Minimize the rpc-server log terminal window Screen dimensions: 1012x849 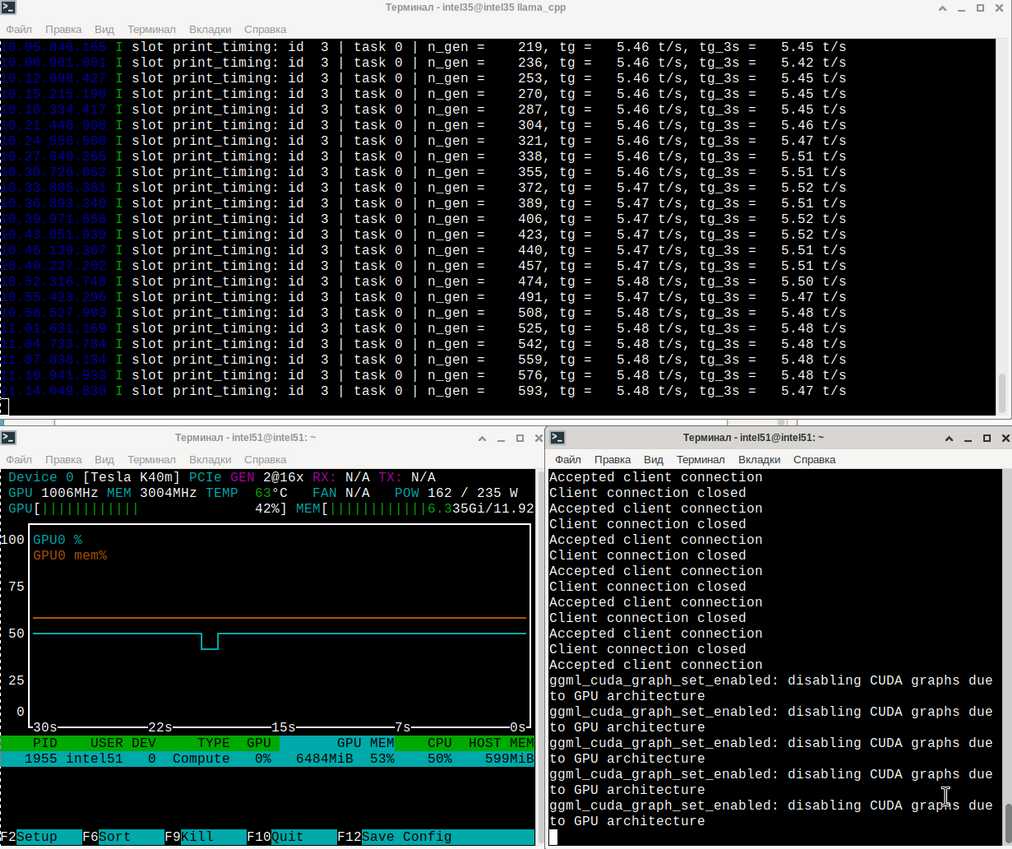point(967,438)
